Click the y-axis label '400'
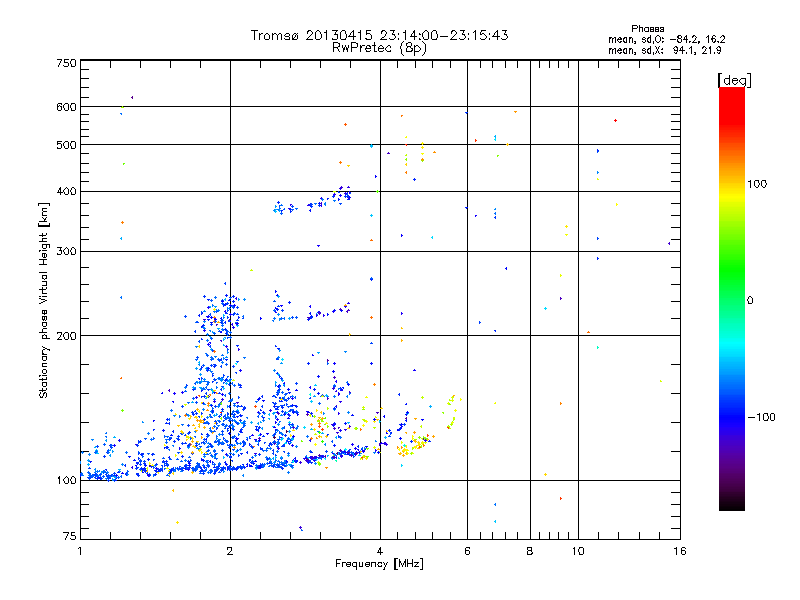 [66, 192]
